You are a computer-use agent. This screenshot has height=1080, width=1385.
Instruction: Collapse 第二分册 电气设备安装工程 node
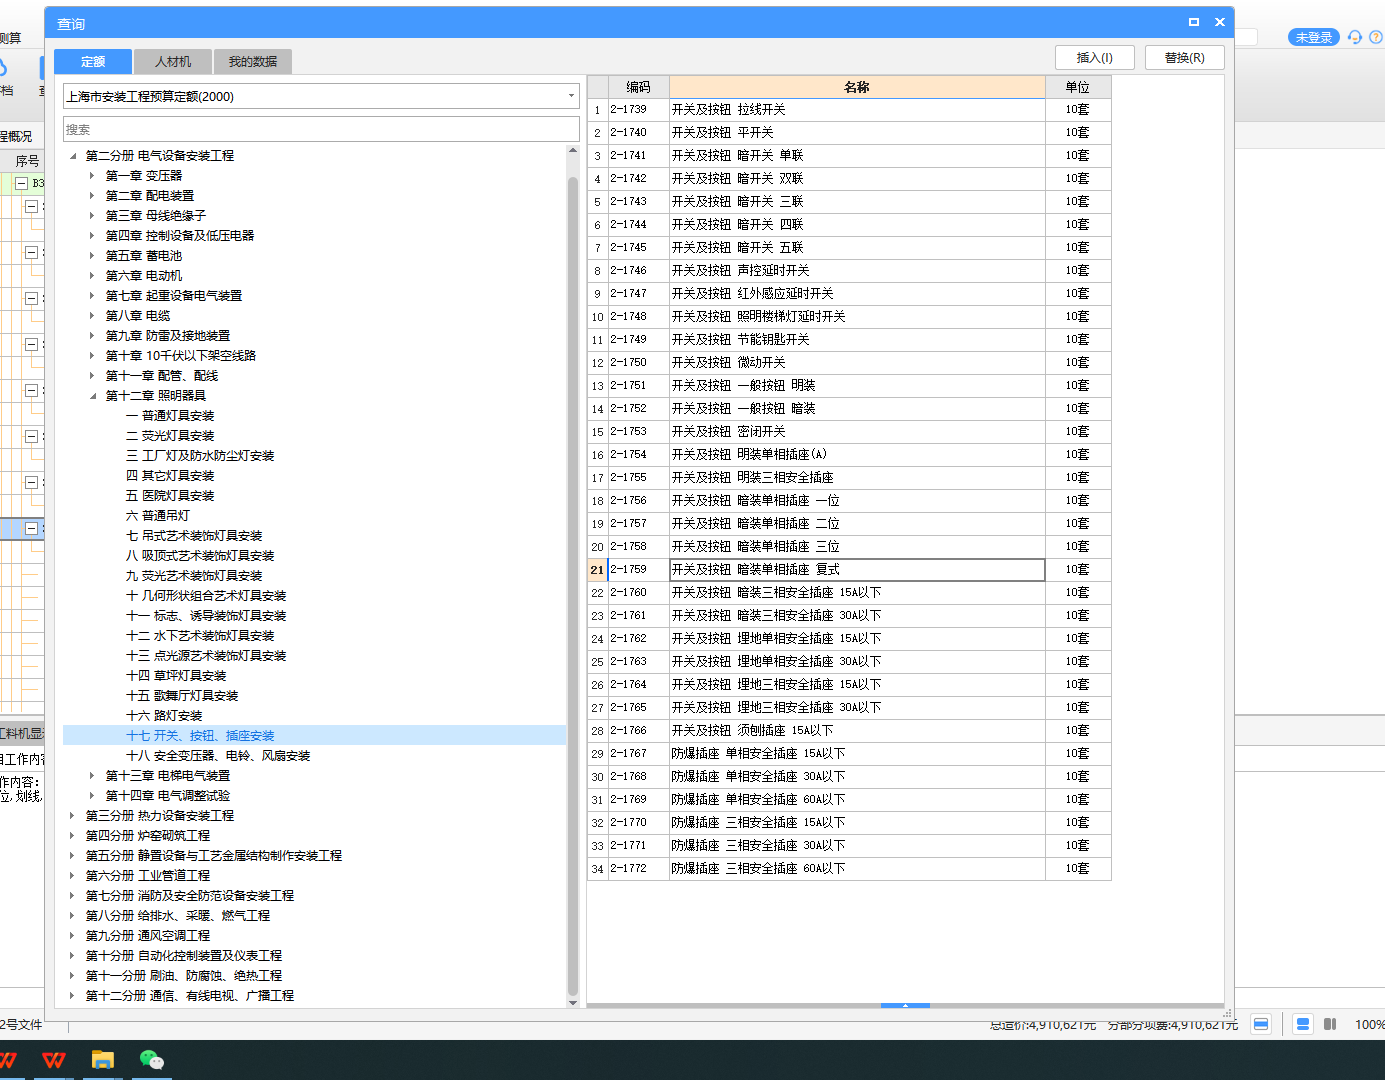coord(73,156)
